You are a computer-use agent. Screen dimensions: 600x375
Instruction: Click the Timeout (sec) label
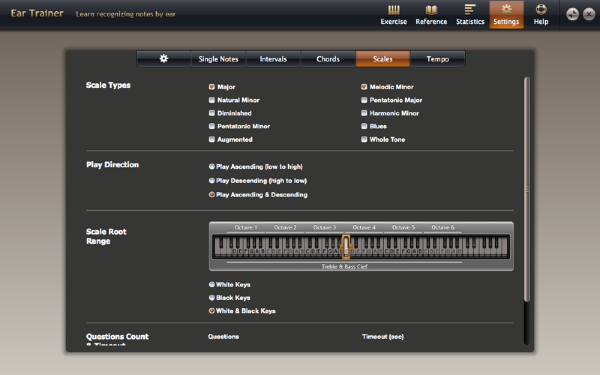(x=383, y=337)
